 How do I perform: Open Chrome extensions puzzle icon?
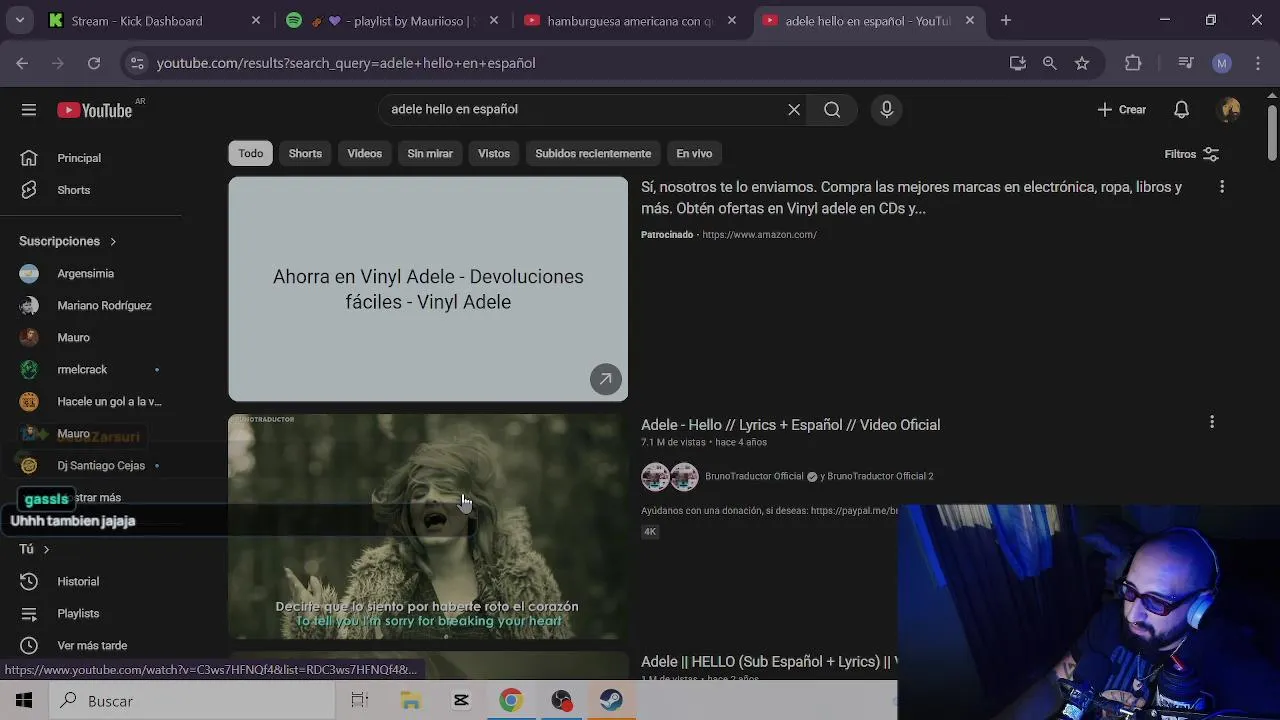coord(1133,63)
